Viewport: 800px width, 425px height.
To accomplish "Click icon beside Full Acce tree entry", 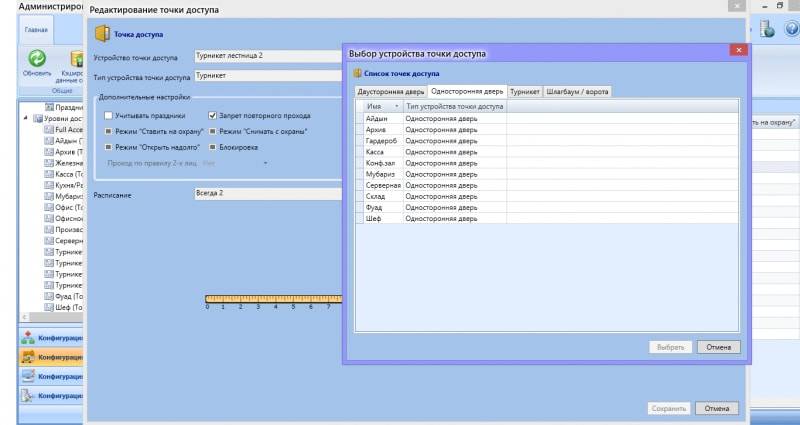I will pos(49,130).
